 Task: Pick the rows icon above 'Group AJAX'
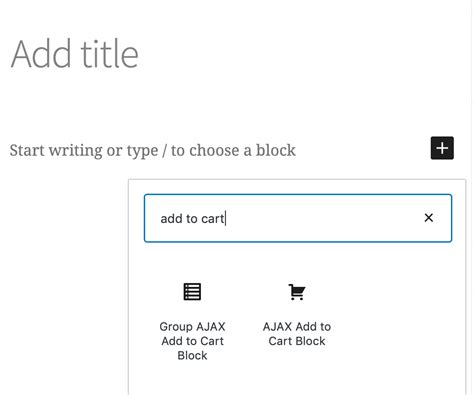pos(192,292)
